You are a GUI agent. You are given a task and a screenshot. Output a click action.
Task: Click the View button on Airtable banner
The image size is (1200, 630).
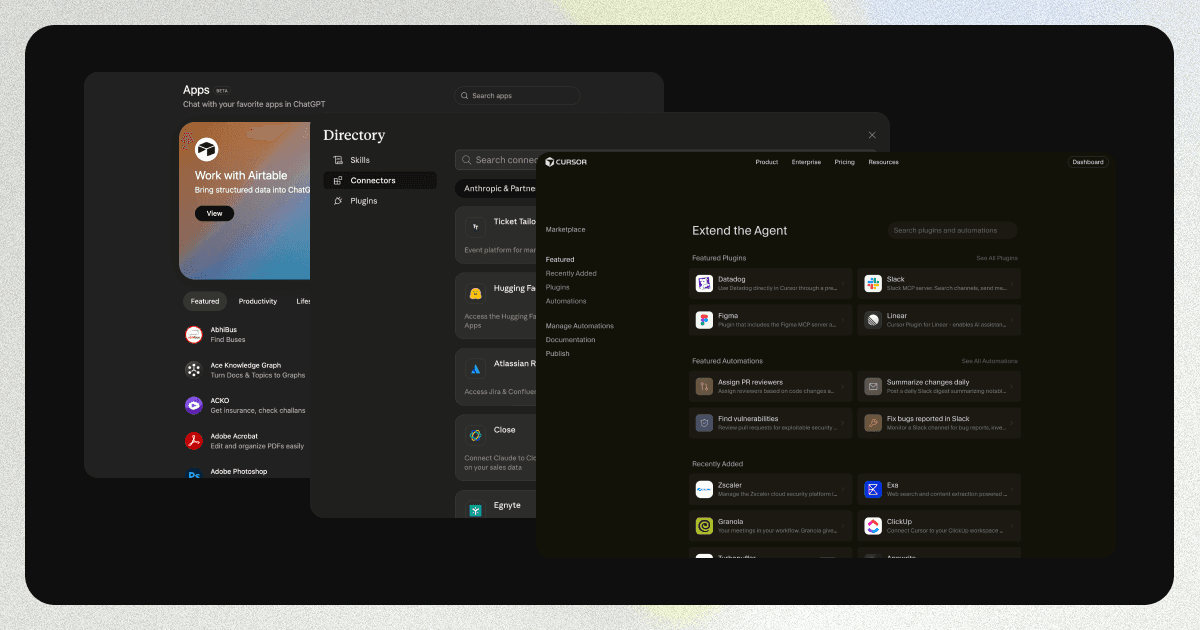coord(214,213)
